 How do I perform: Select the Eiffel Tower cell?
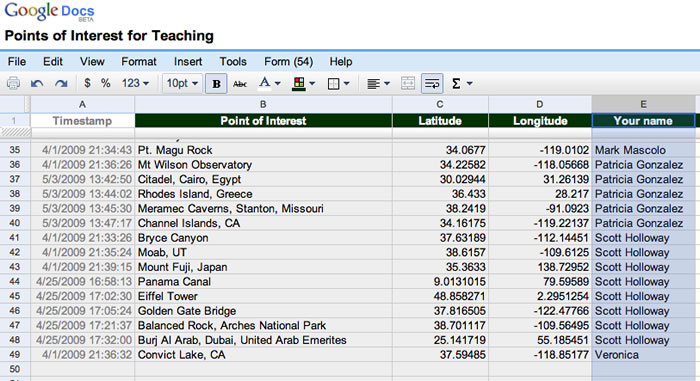263,297
